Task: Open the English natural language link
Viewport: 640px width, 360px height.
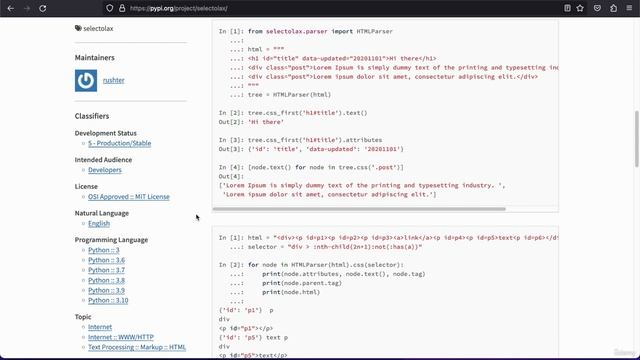Action: 99,223
